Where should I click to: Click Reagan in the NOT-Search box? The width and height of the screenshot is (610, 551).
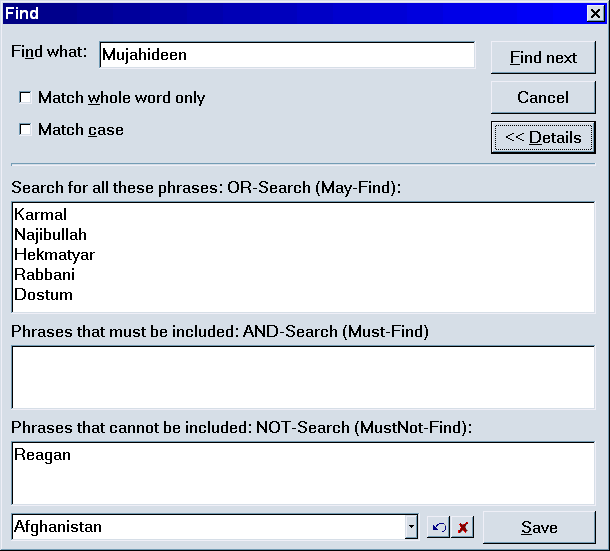(42, 455)
